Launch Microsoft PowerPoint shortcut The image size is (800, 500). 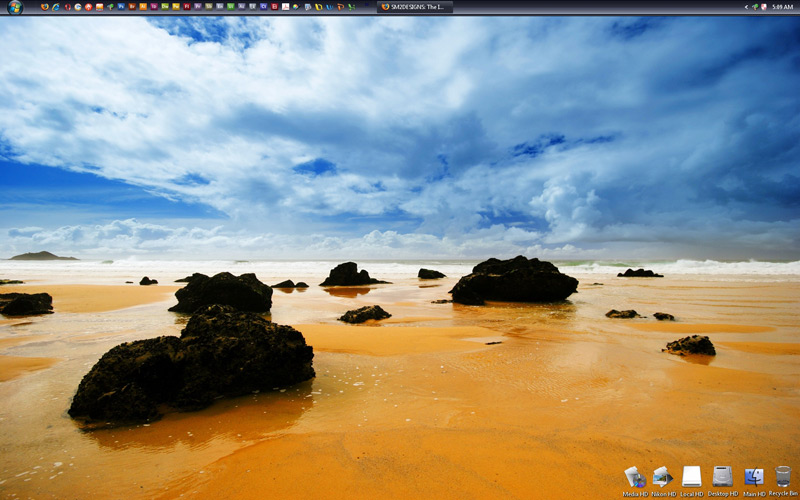[341, 7]
